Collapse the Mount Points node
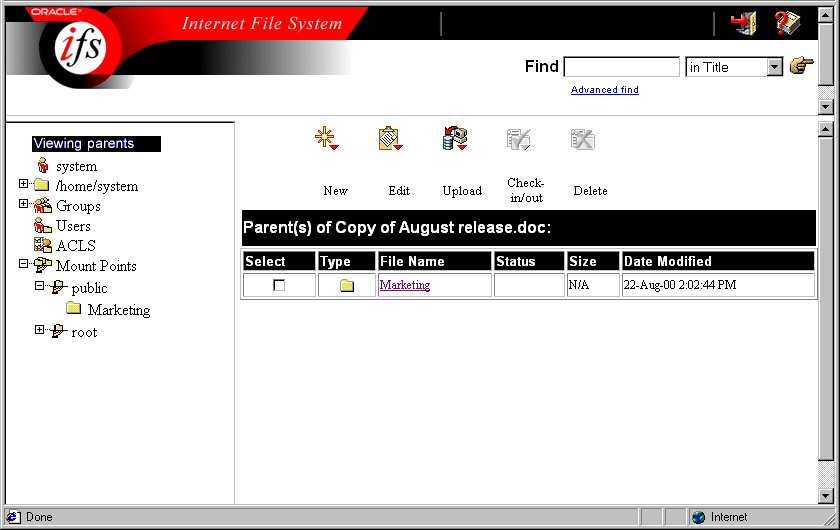The width and height of the screenshot is (840, 530). [23, 263]
